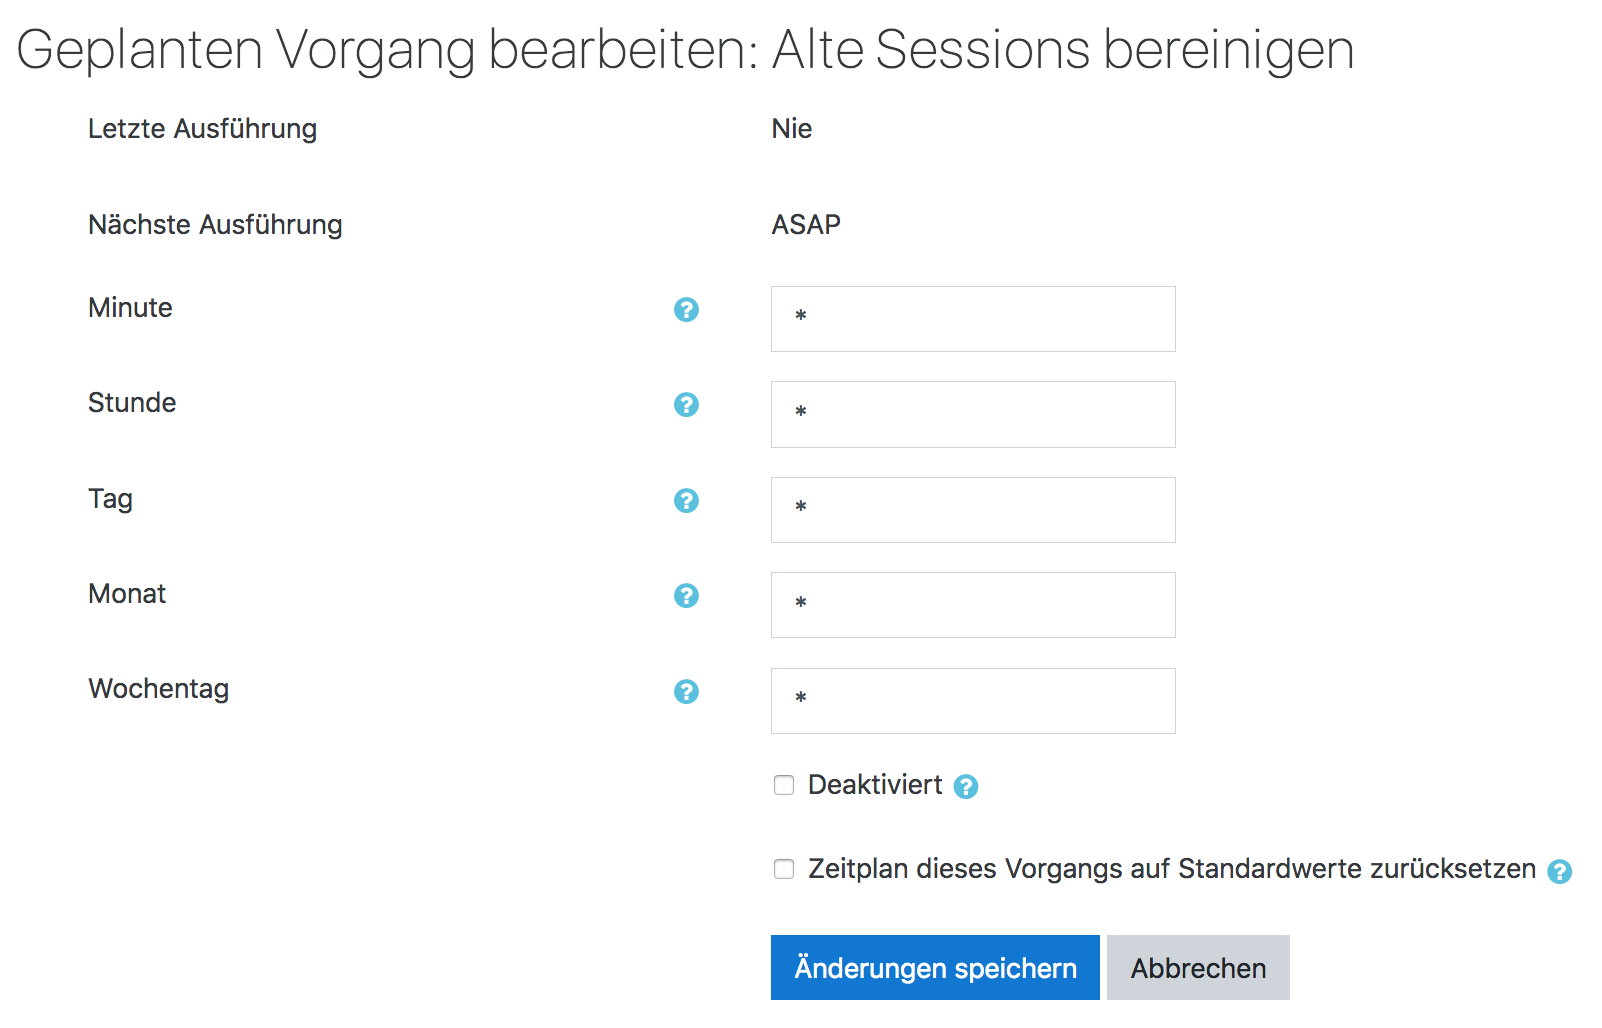Focus the Minute input field
This screenshot has height=1028, width=1602.
(x=973, y=319)
